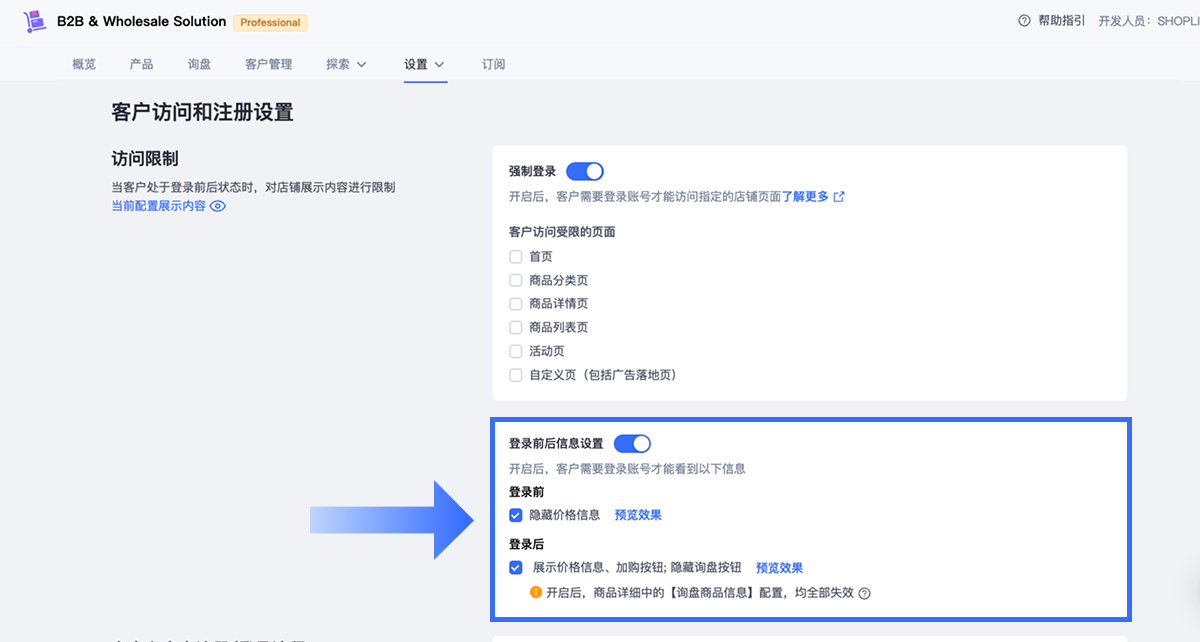Toggle the 登录前后信息设置 switch

coord(632,443)
